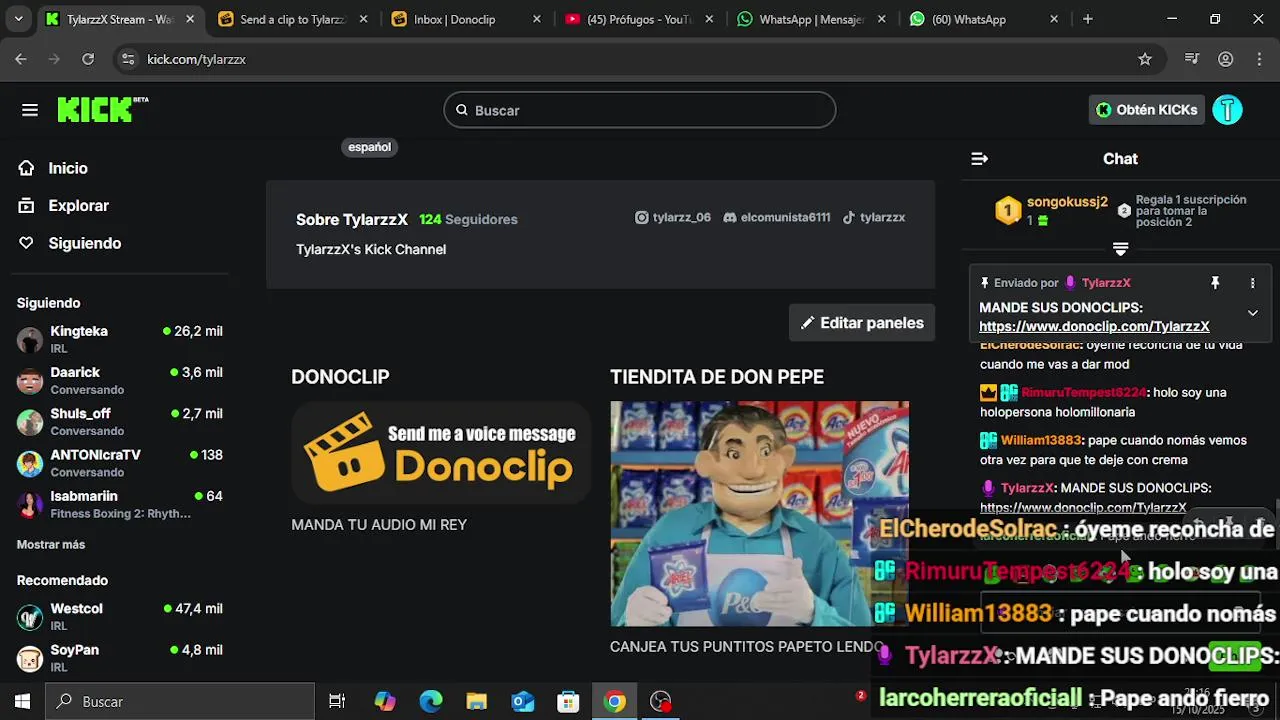
Task: Click the Buscar search field on Kick
Action: click(640, 110)
